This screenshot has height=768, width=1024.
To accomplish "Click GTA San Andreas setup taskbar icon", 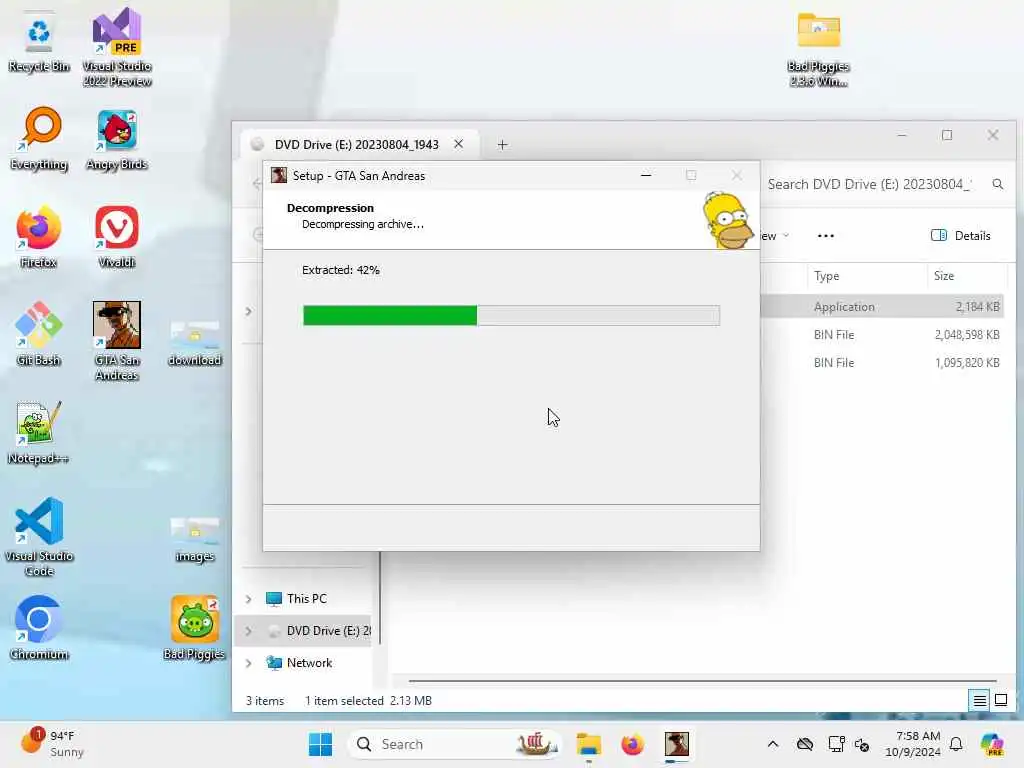I will tap(677, 744).
